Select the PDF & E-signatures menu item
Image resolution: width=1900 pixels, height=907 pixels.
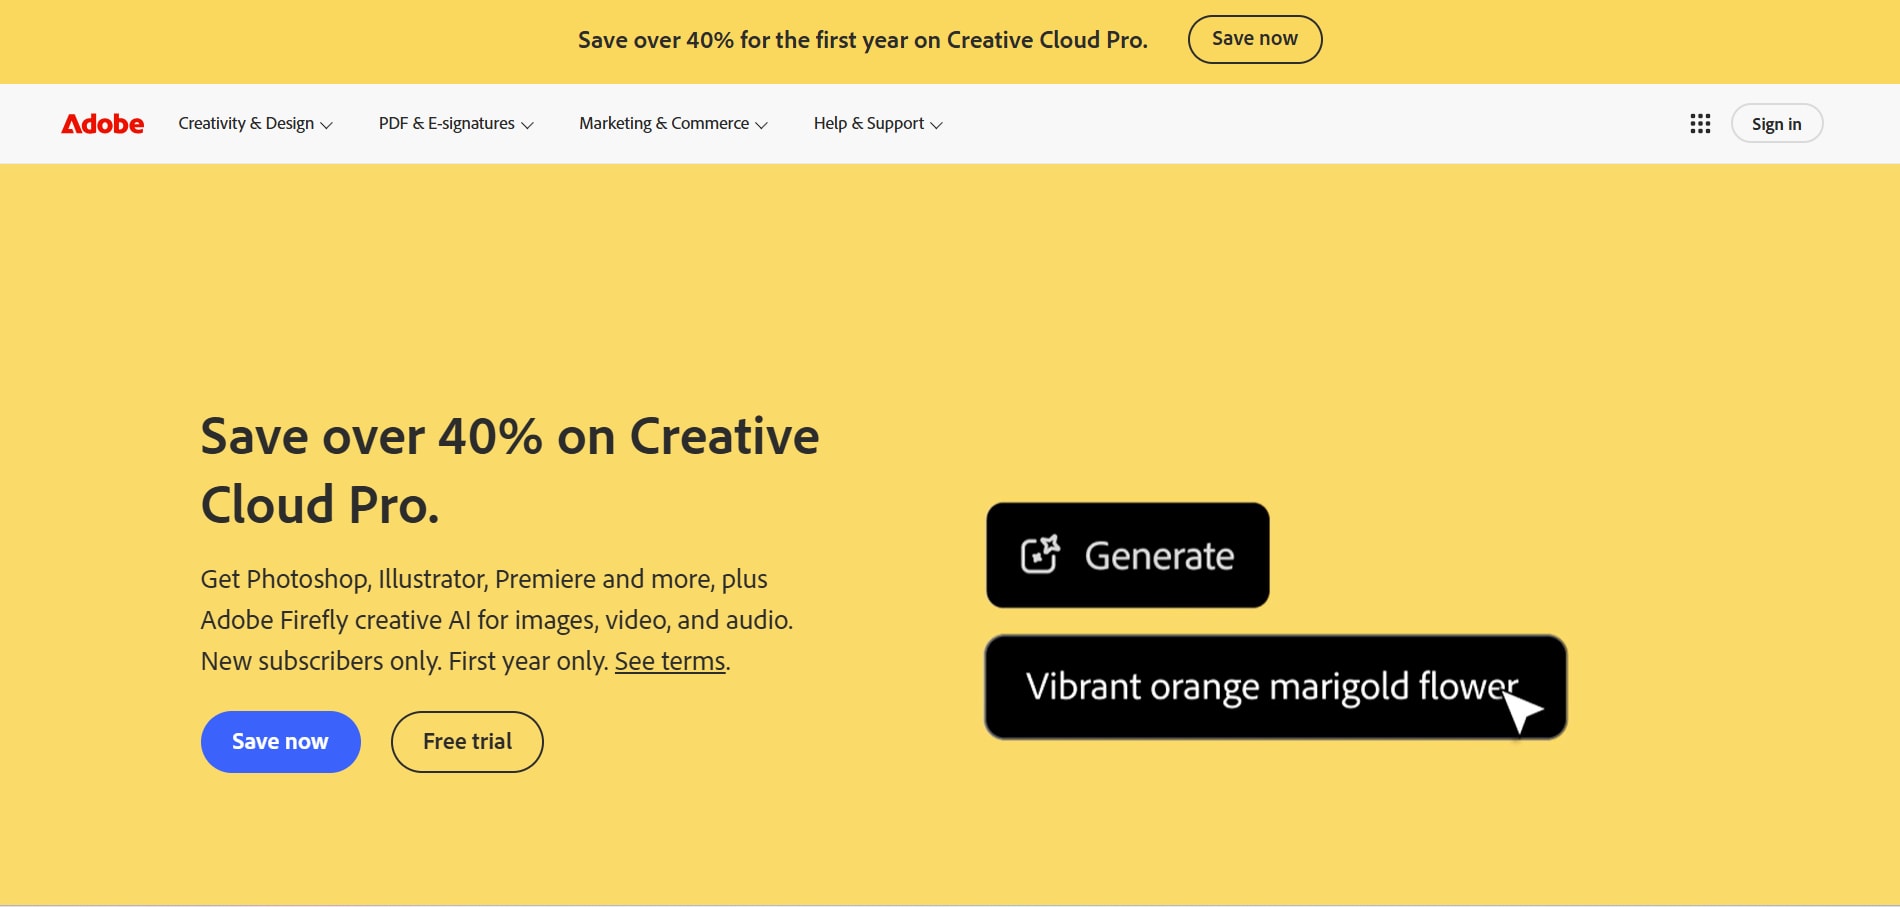446,123
